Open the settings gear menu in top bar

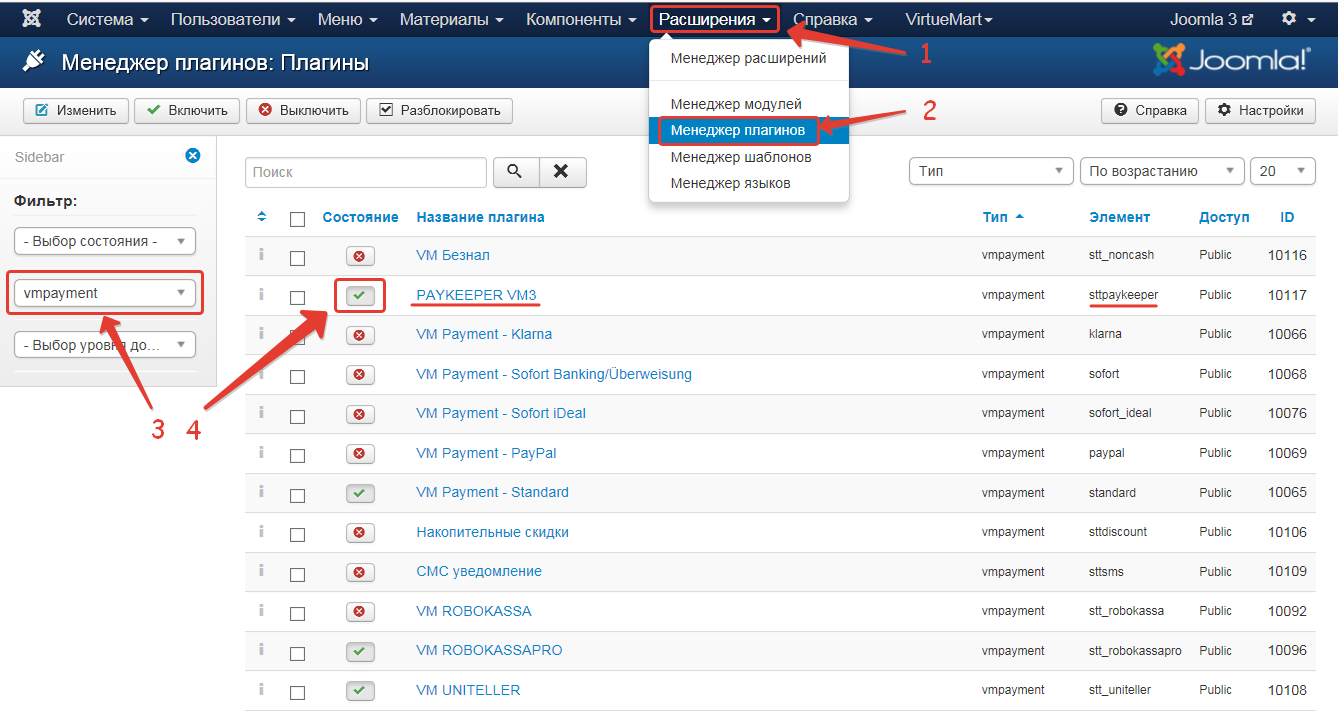(1295, 19)
